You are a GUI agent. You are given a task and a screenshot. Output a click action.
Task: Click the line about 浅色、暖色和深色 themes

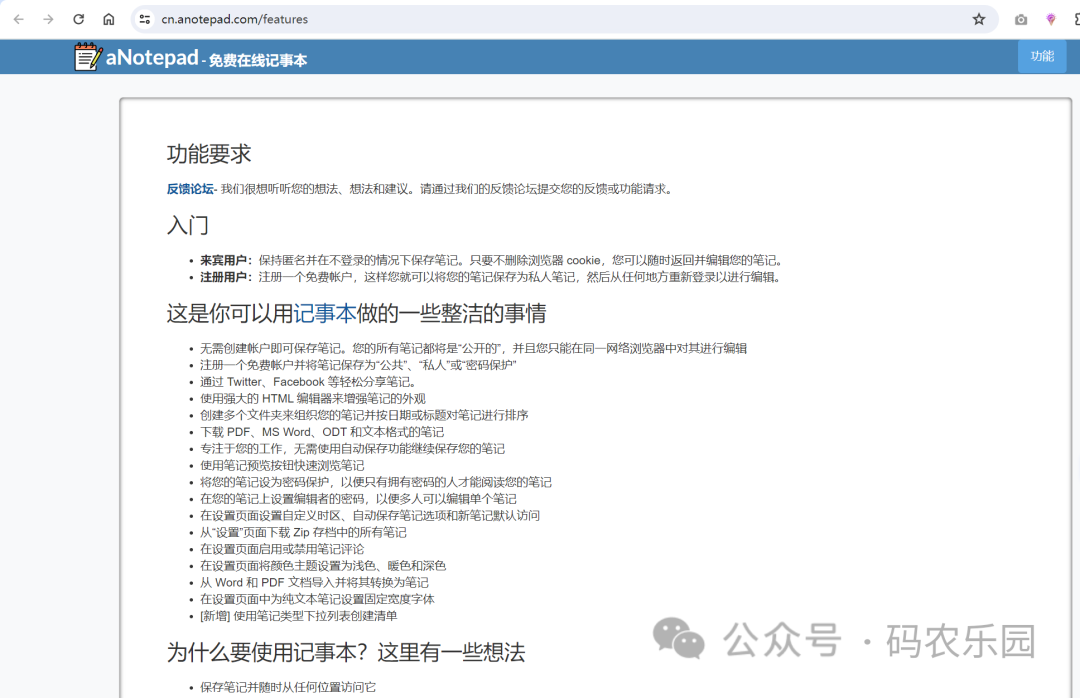[323, 566]
